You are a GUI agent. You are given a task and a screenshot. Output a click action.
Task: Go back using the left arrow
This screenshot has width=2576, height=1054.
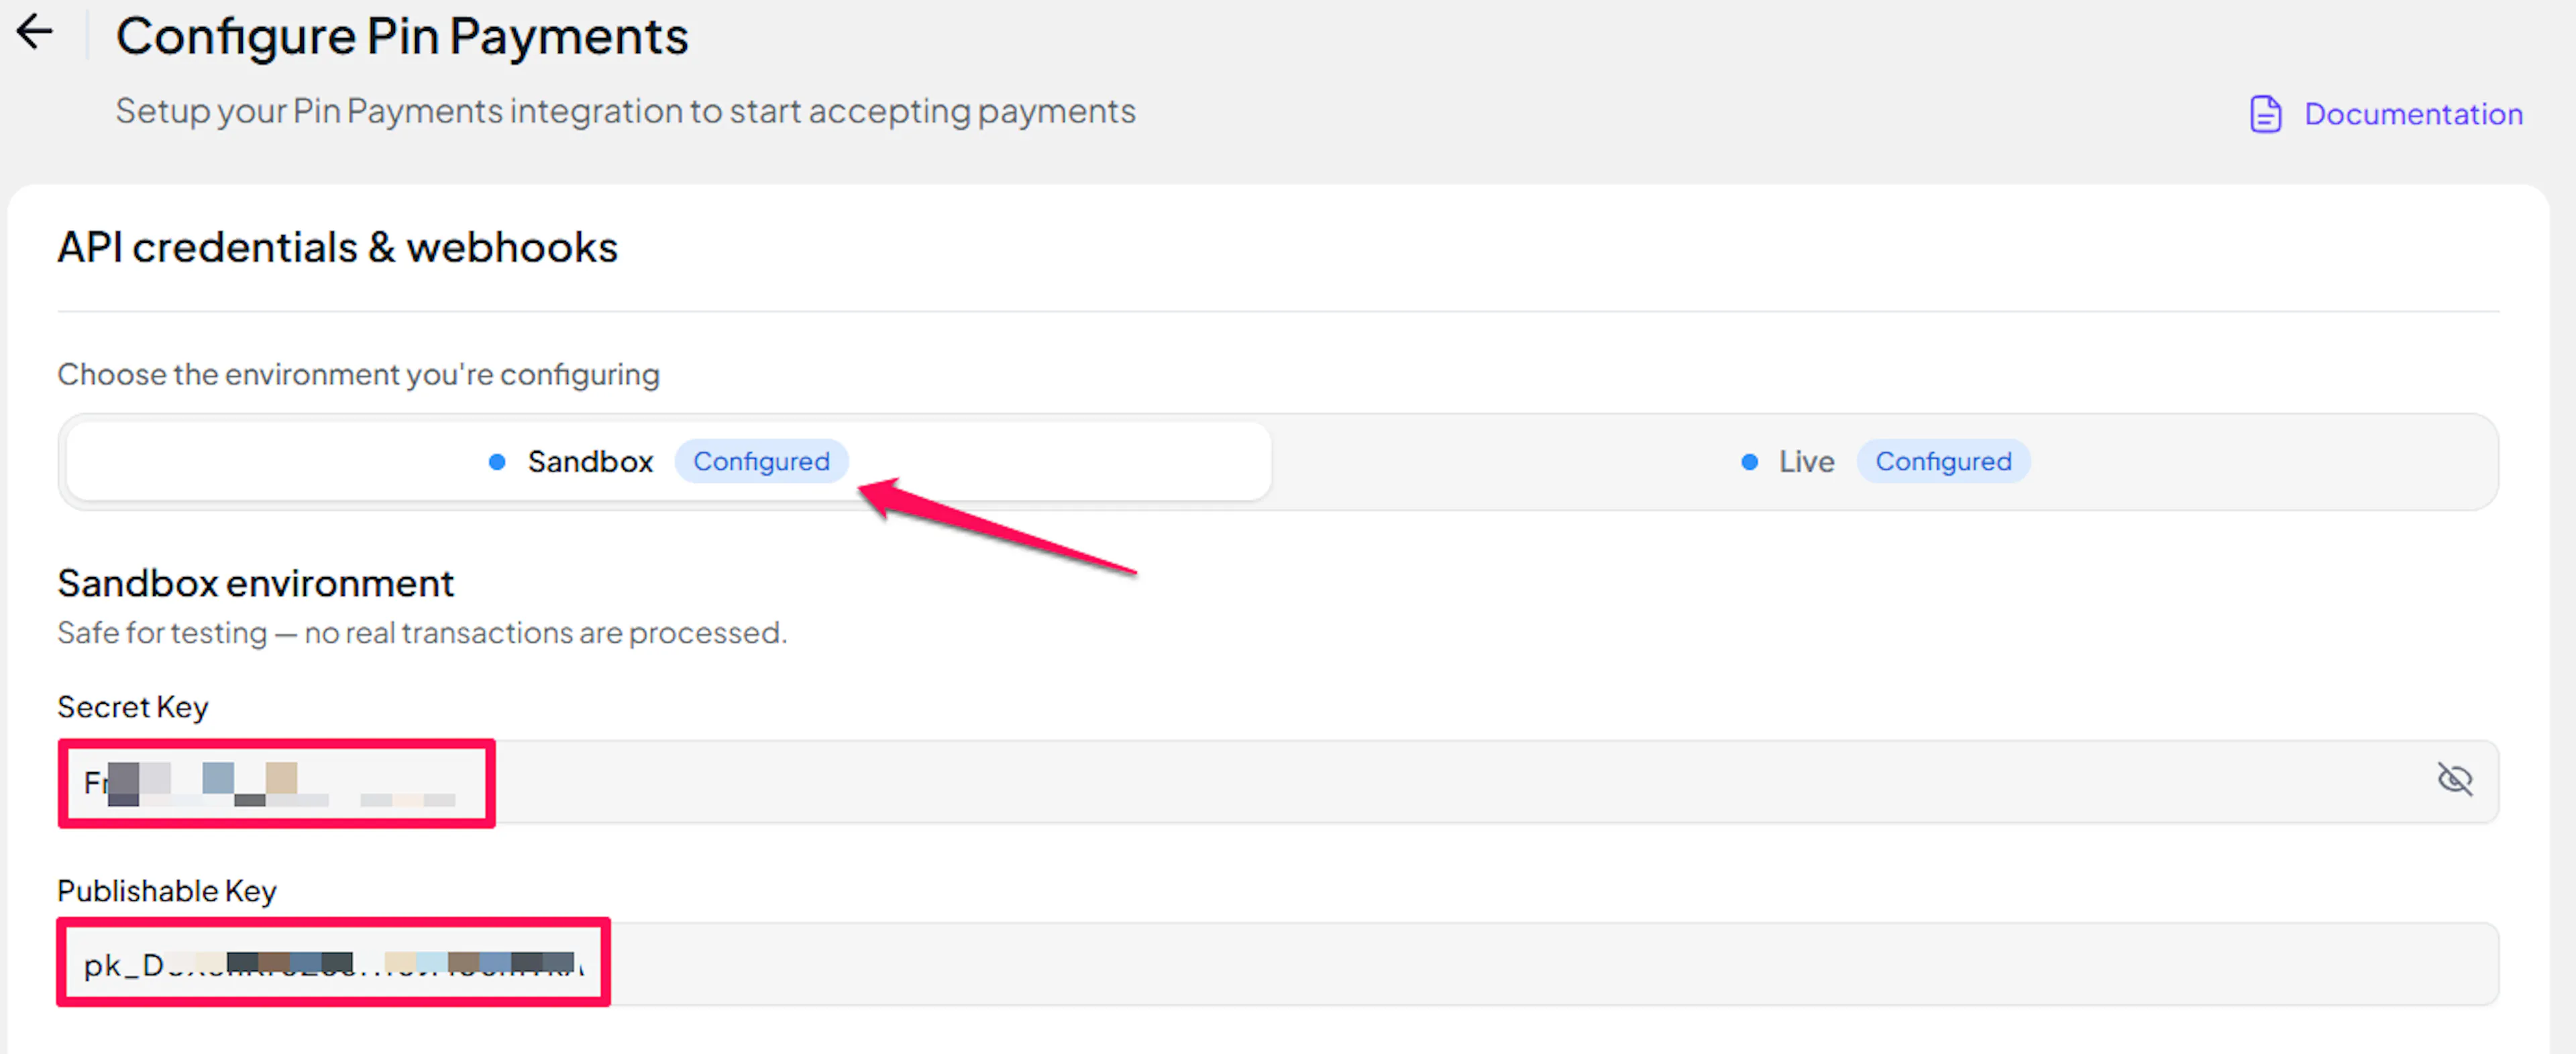click(x=35, y=32)
